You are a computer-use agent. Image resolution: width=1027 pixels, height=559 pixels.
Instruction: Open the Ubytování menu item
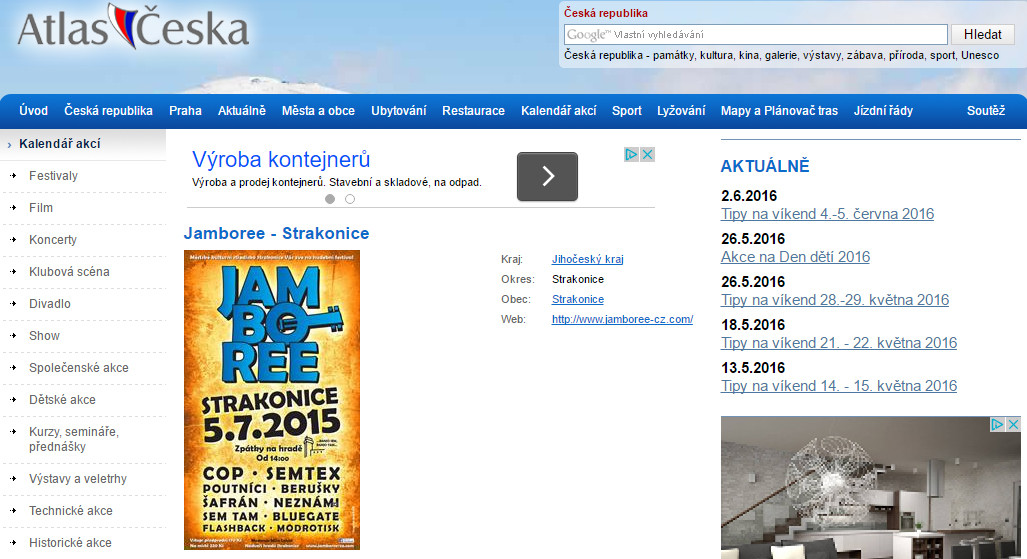[399, 111]
